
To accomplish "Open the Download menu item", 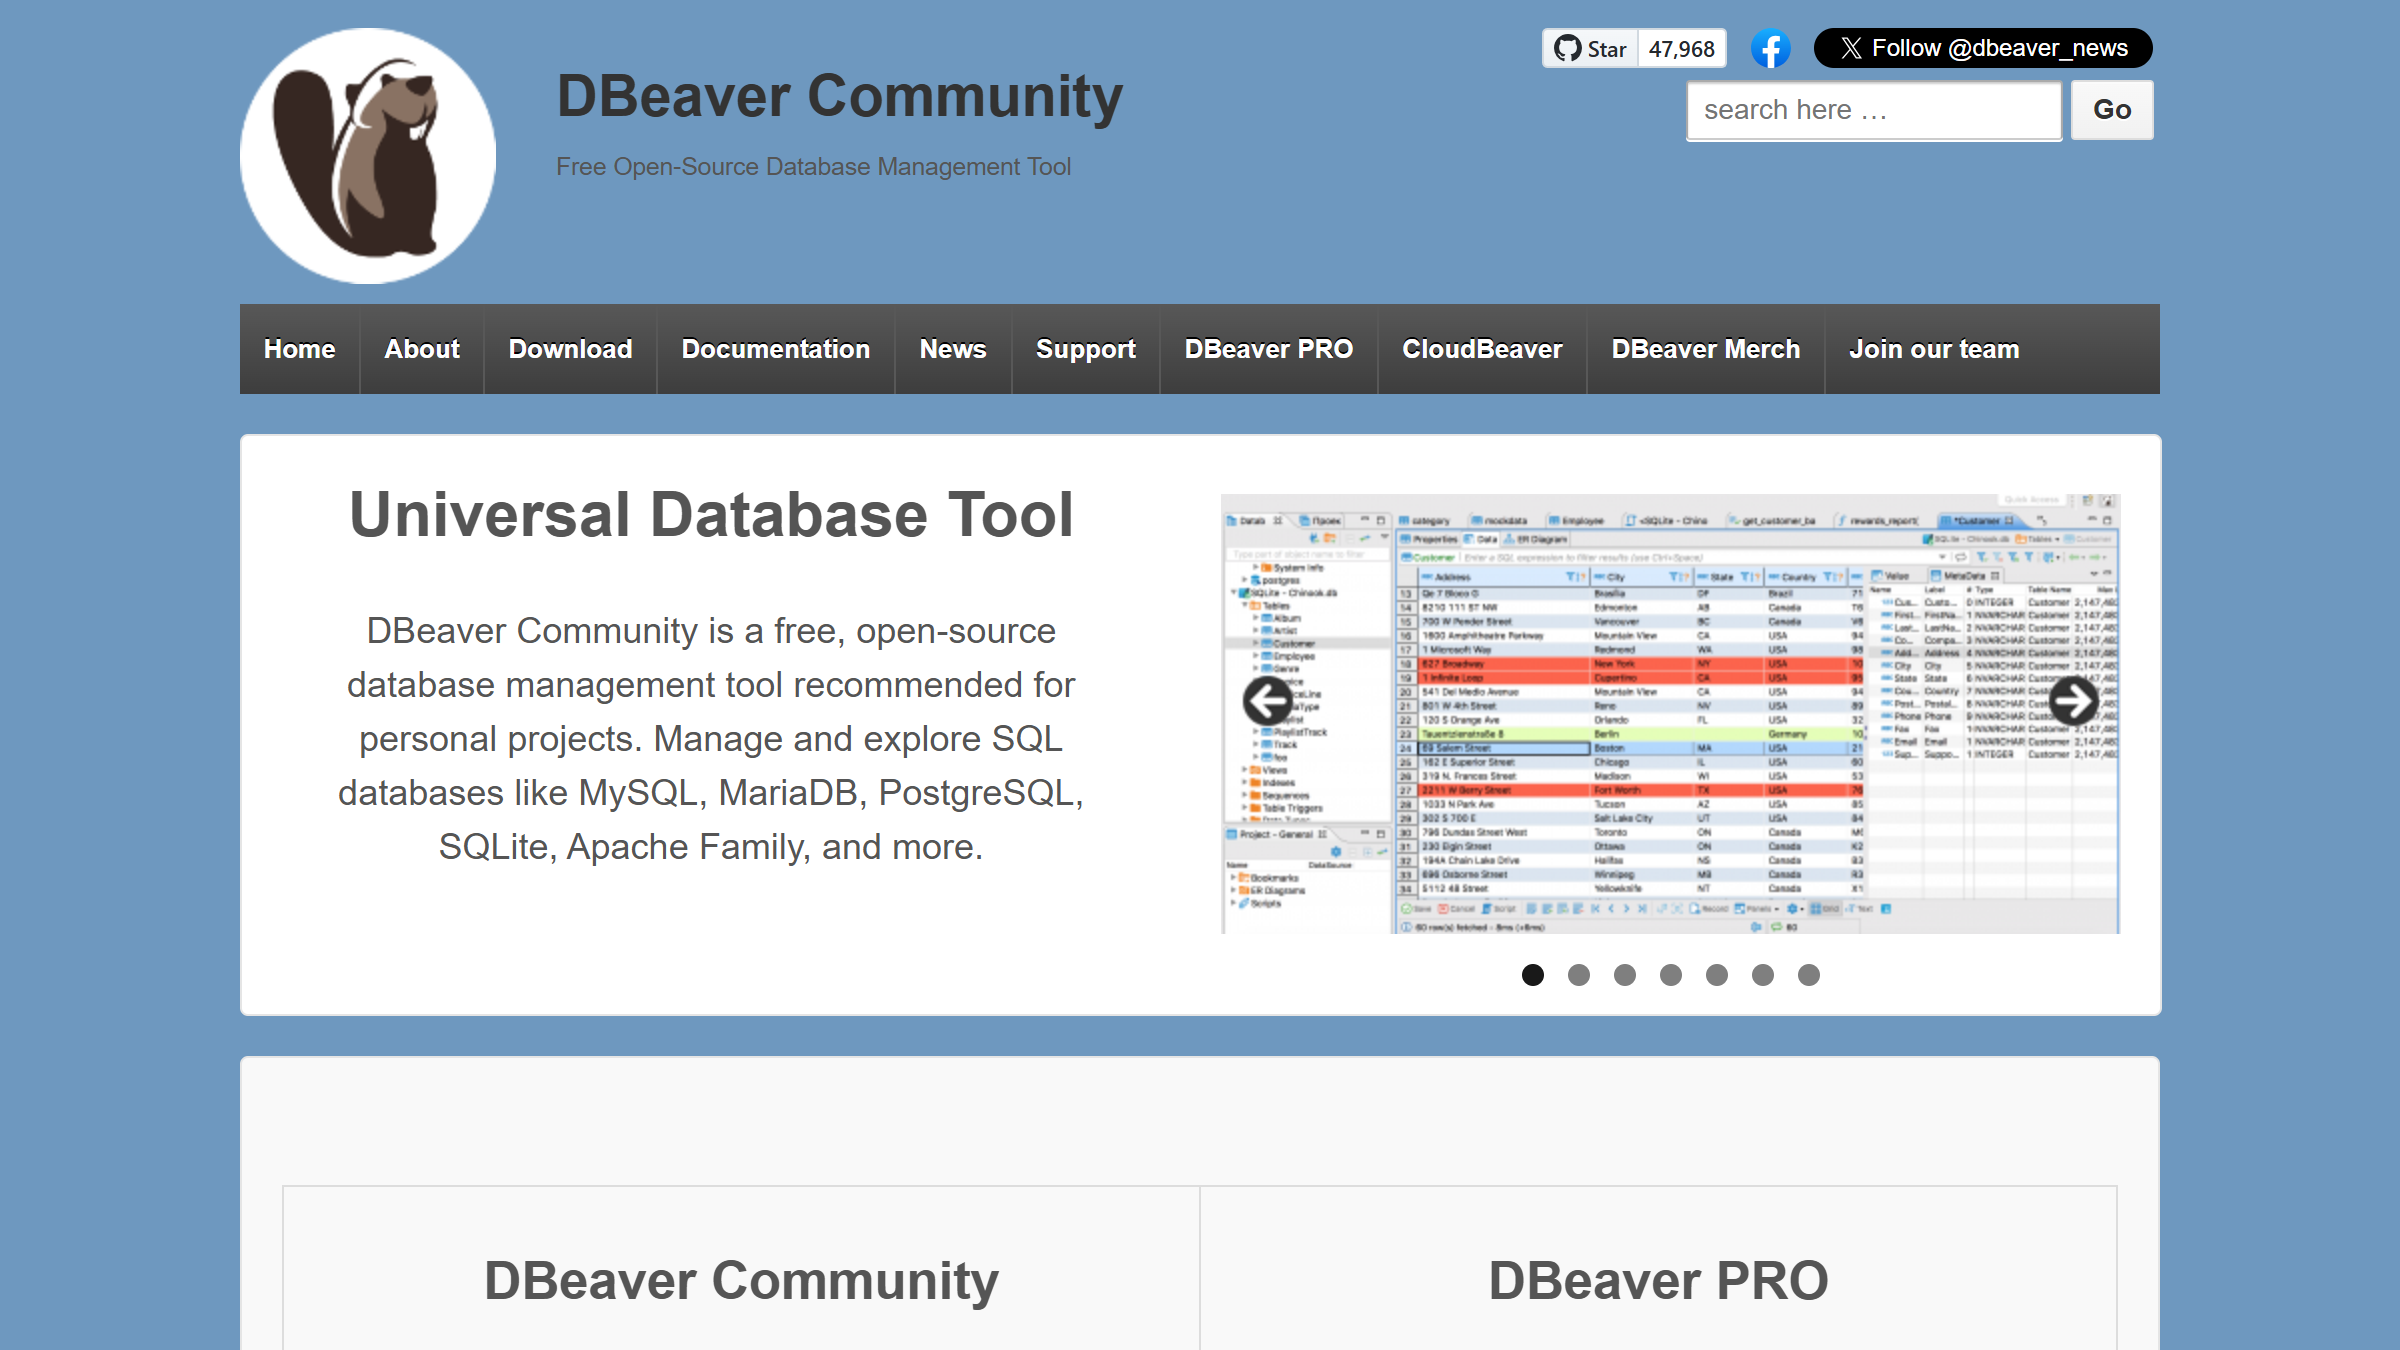I will (570, 349).
